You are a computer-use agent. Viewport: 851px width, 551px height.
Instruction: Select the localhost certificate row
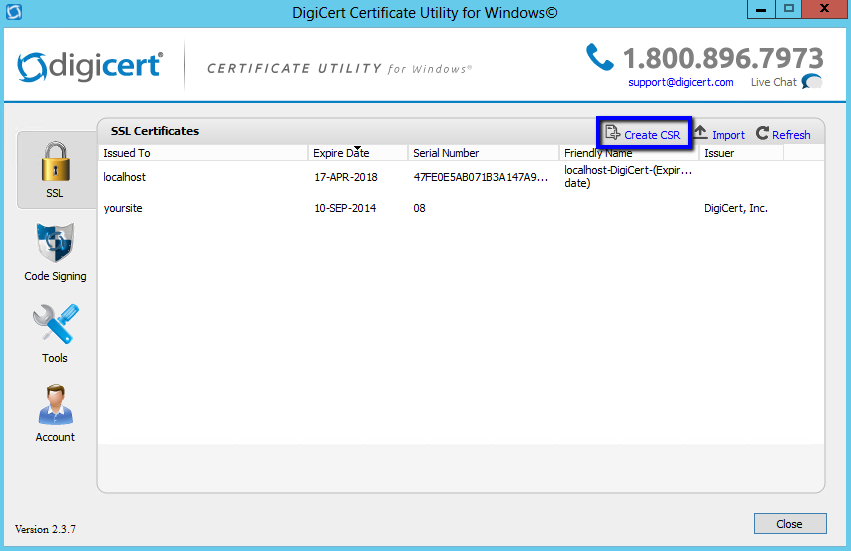tap(461, 177)
